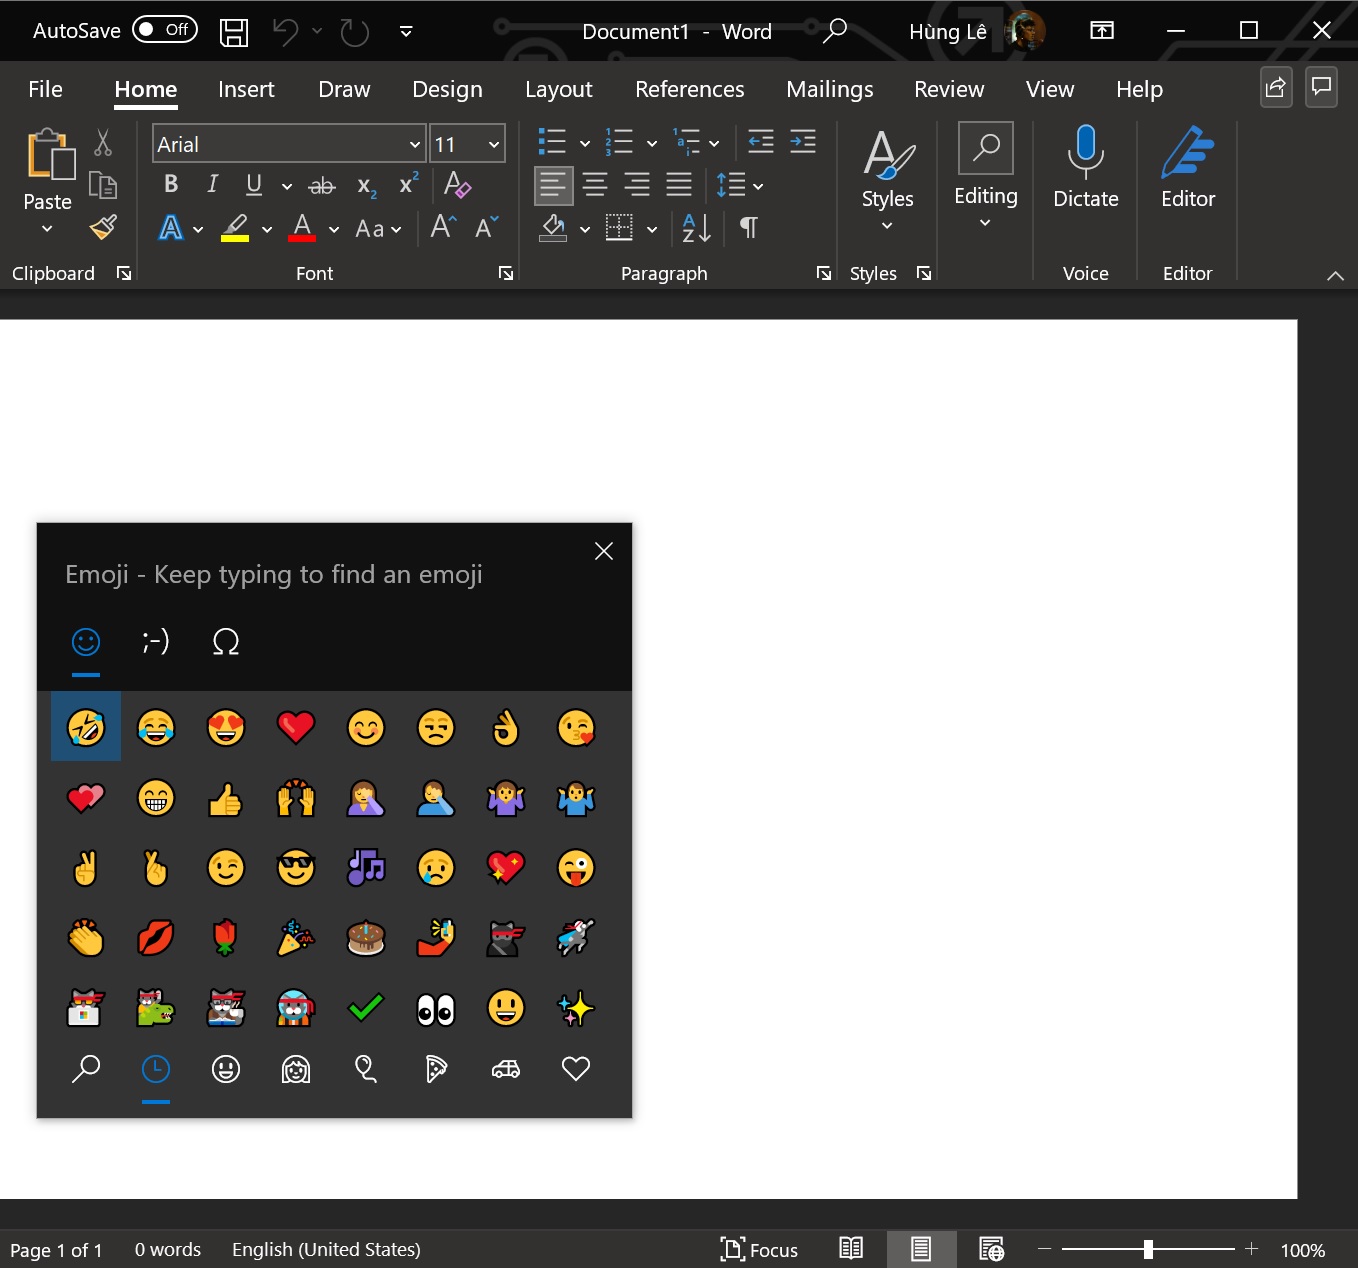Click English (United States) language button
Image resolution: width=1358 pixels, height=1268 pixels.
tap(326, 1249)
